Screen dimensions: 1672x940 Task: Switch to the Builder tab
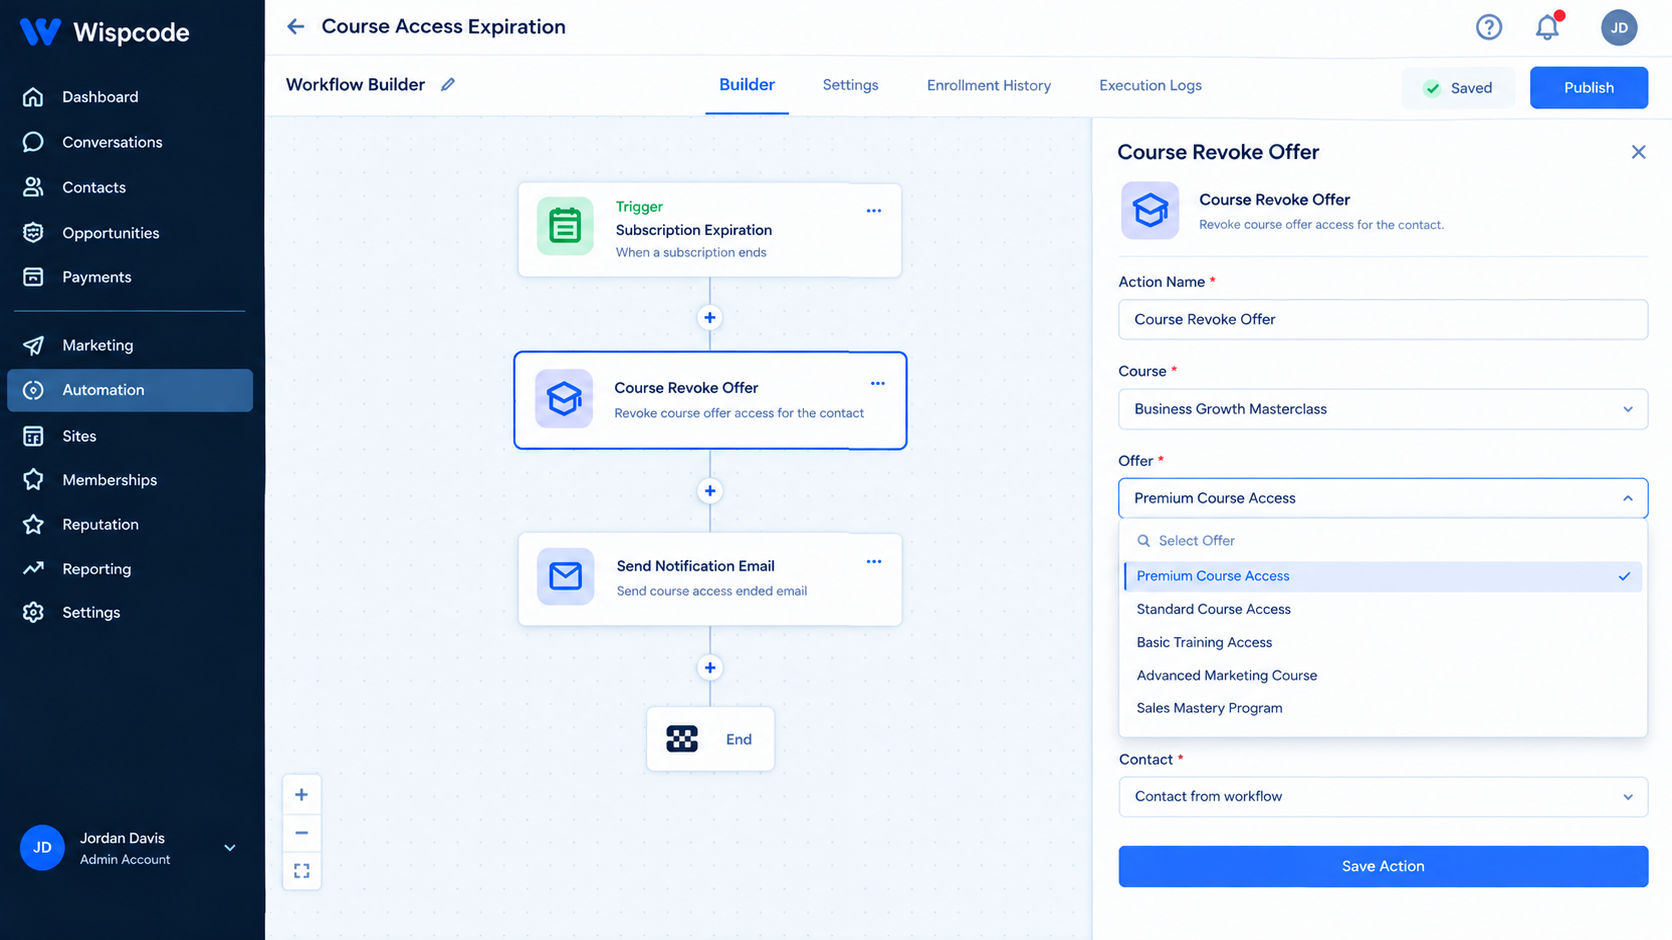coord(746,85)
